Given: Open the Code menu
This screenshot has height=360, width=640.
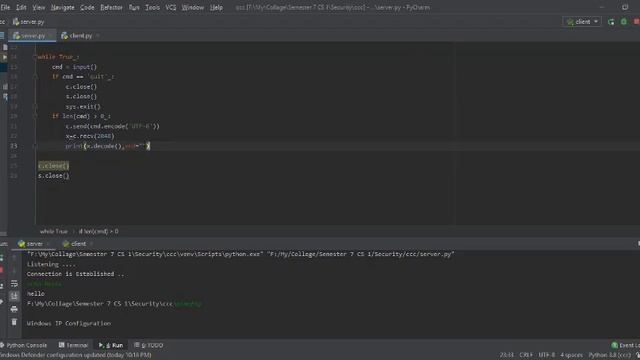Looking at the screenshot, I should [x=87, y=7].
